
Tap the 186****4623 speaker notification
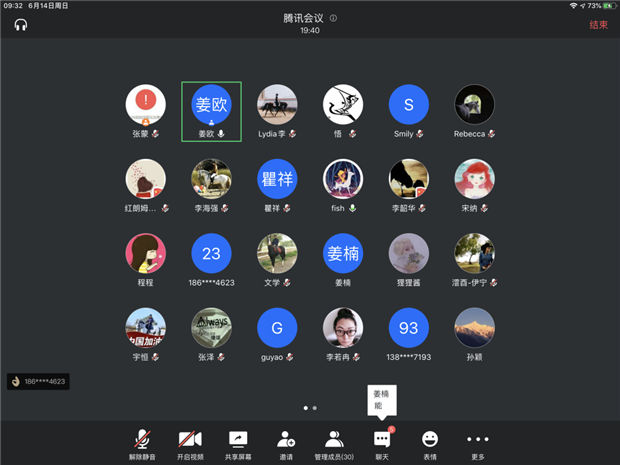click(x=38, y=381)
